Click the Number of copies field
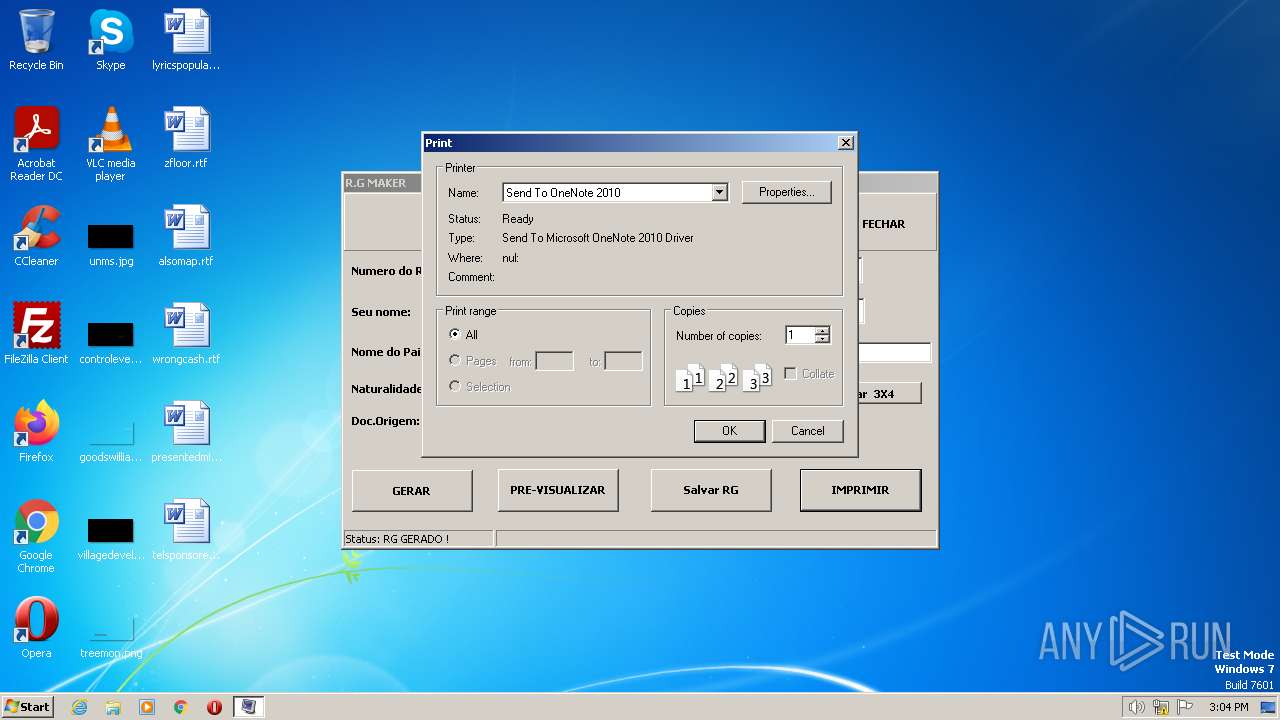1280x720 pixels. coord(800,336)
